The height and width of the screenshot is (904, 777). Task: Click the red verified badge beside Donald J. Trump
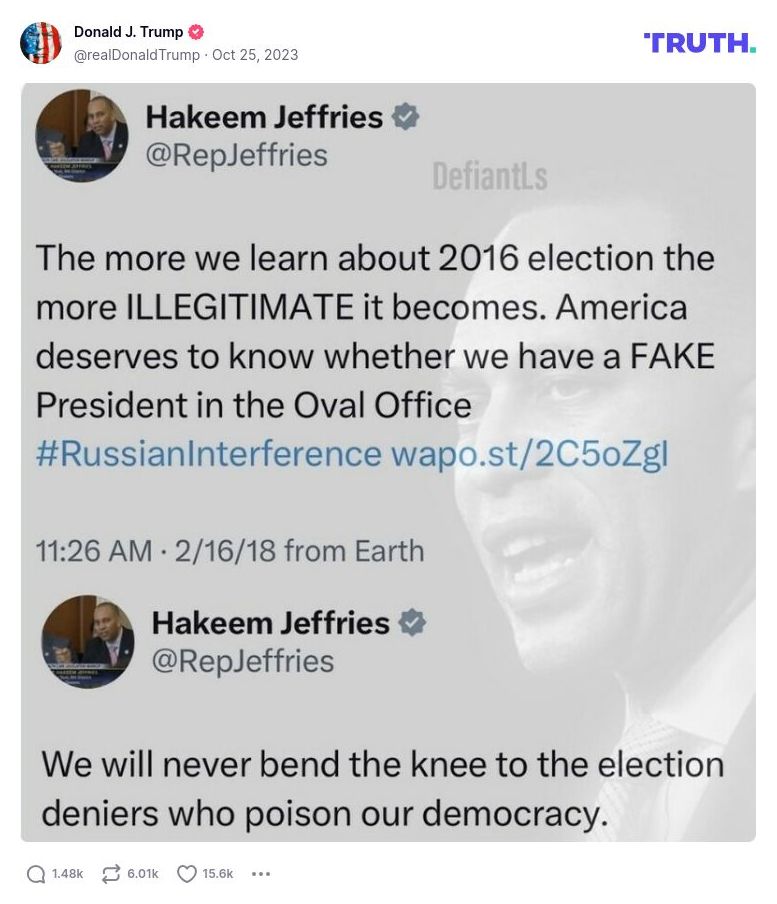coord(196,32)
